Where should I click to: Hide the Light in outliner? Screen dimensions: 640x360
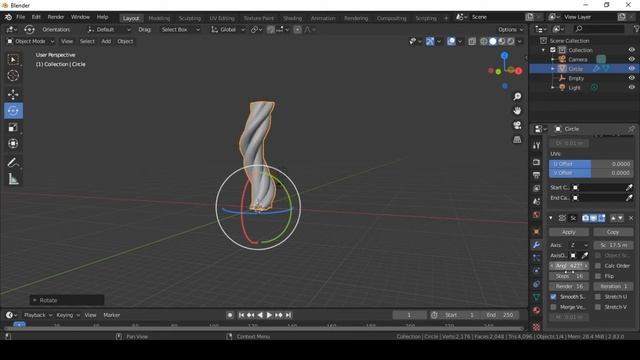coord(631,87)
